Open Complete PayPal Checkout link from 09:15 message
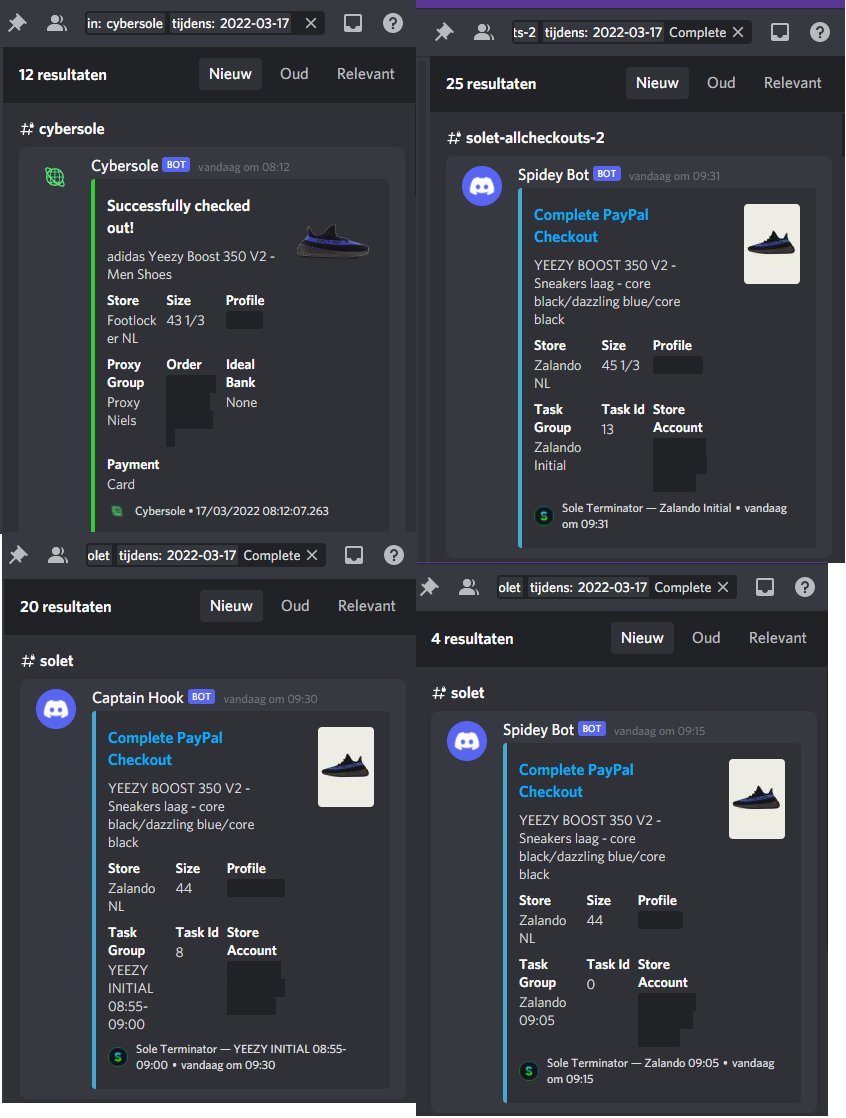Image resolution: width=846 pixels, height=1118 pixels. (576, 781)
